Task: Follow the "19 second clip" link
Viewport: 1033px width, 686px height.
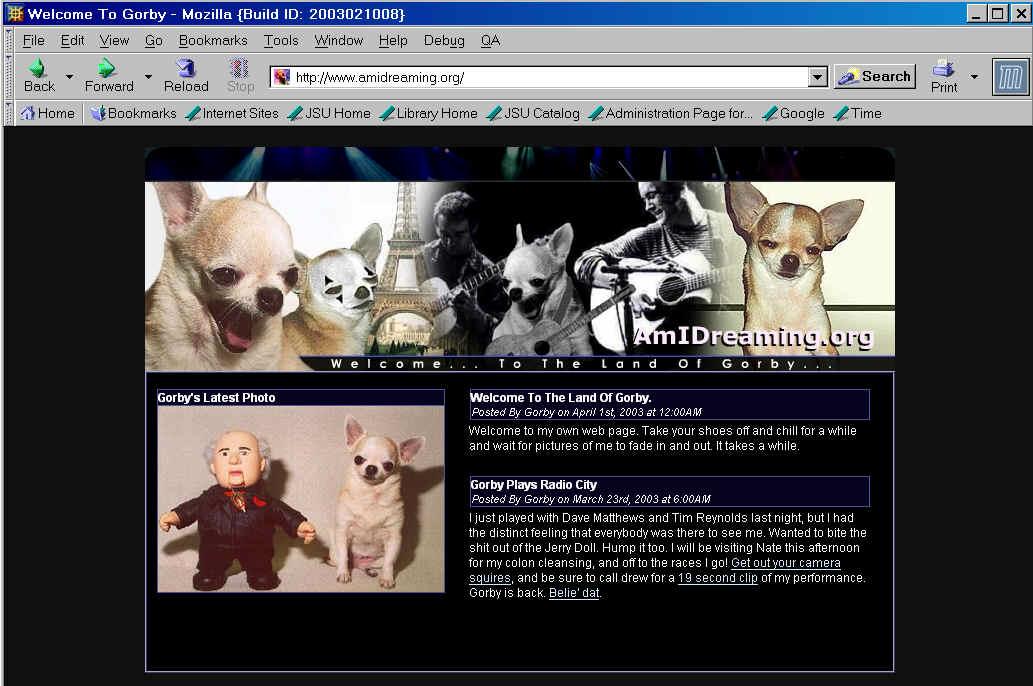Action: 717,578
